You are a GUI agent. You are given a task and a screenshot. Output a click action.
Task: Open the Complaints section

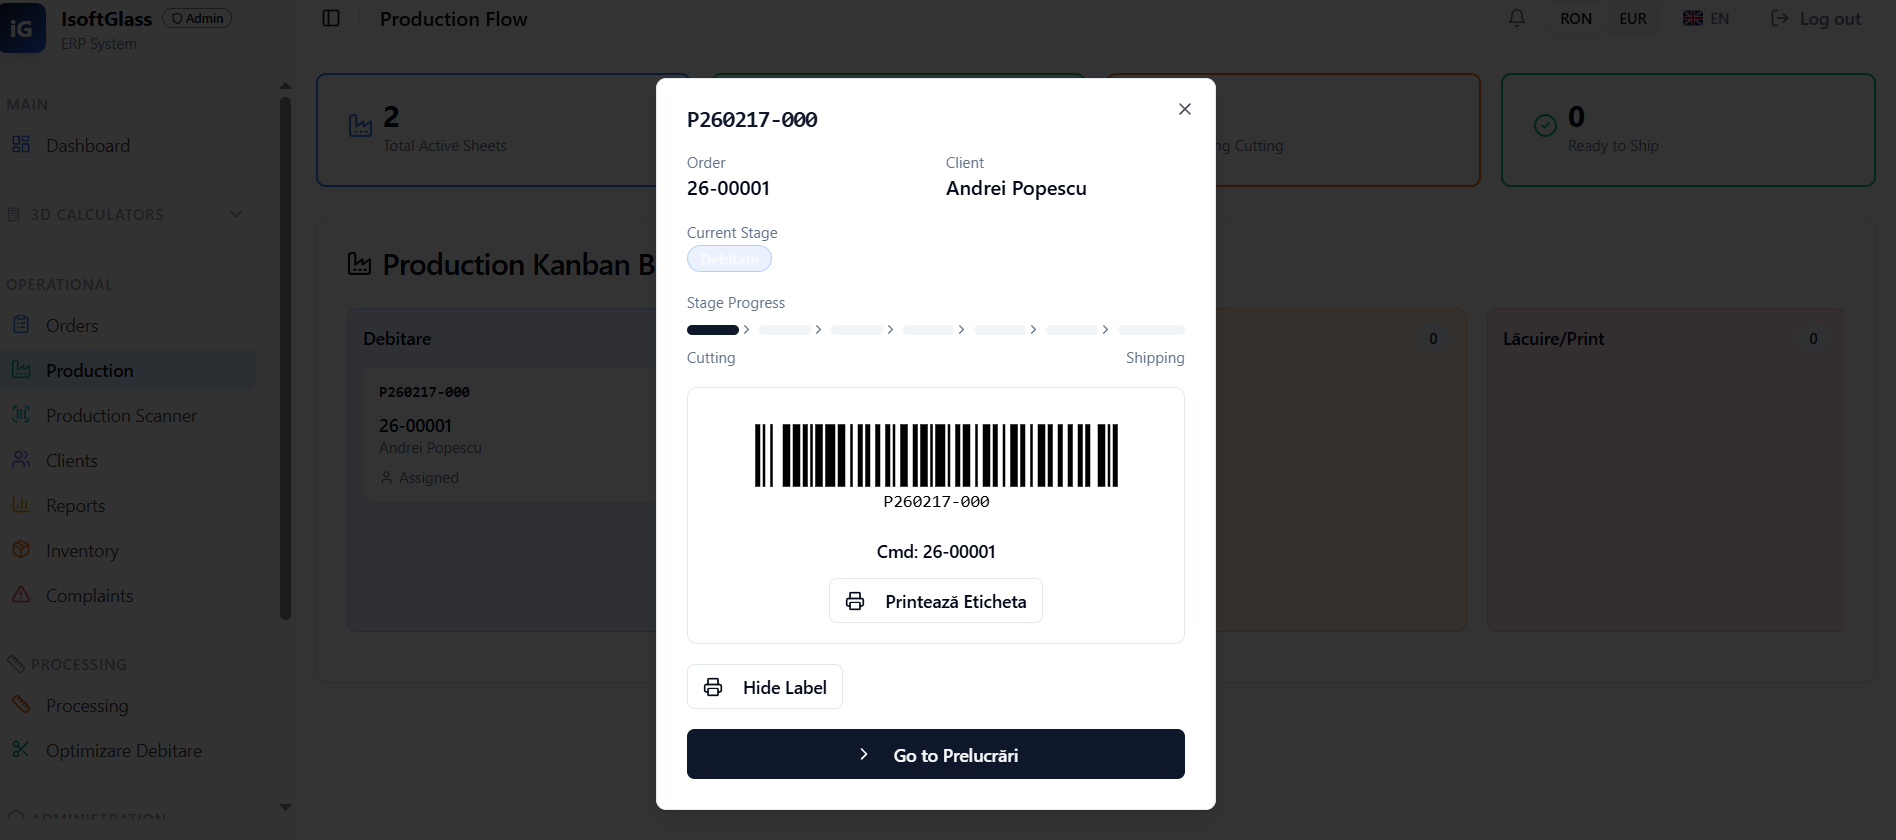[88, 596]
